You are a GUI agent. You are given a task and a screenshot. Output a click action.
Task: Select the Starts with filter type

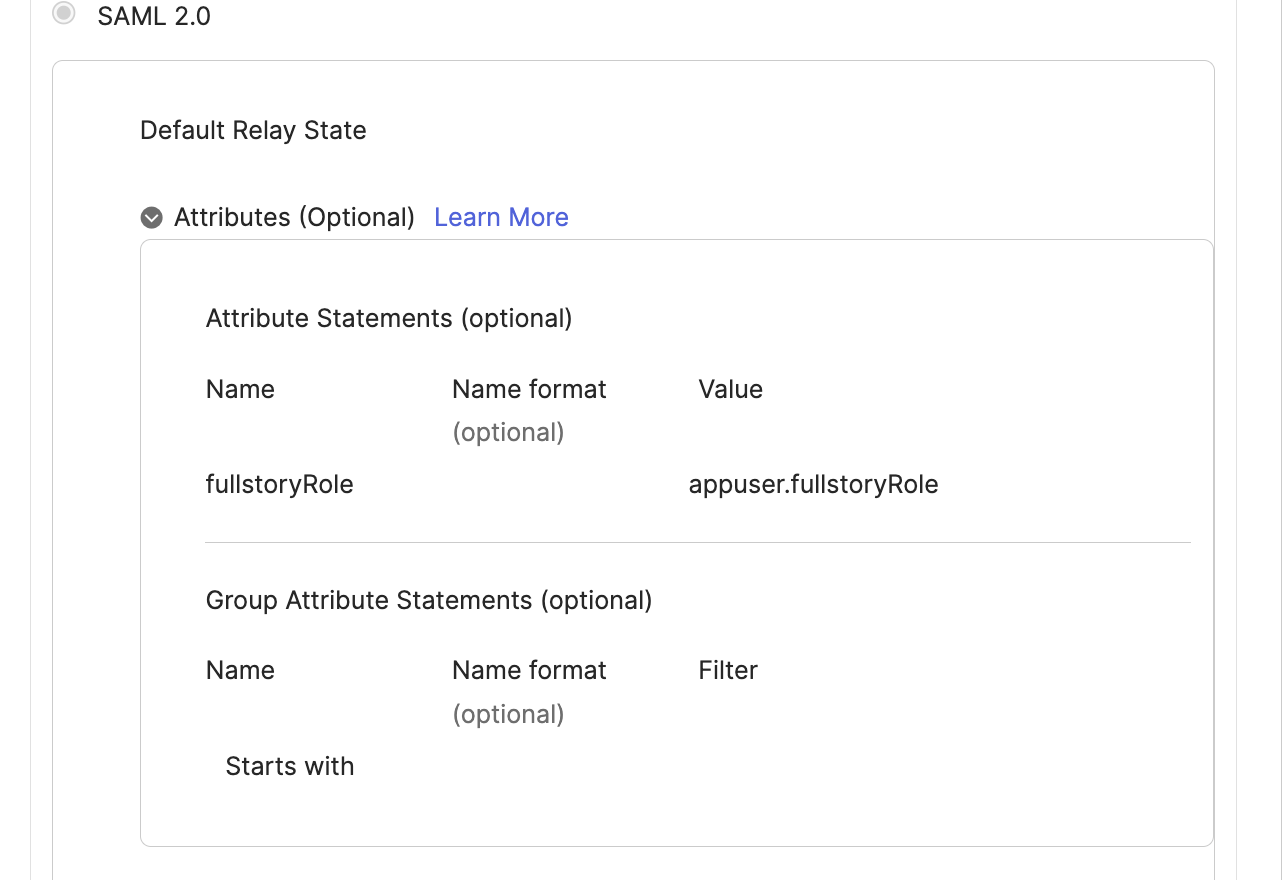point(290,766)
